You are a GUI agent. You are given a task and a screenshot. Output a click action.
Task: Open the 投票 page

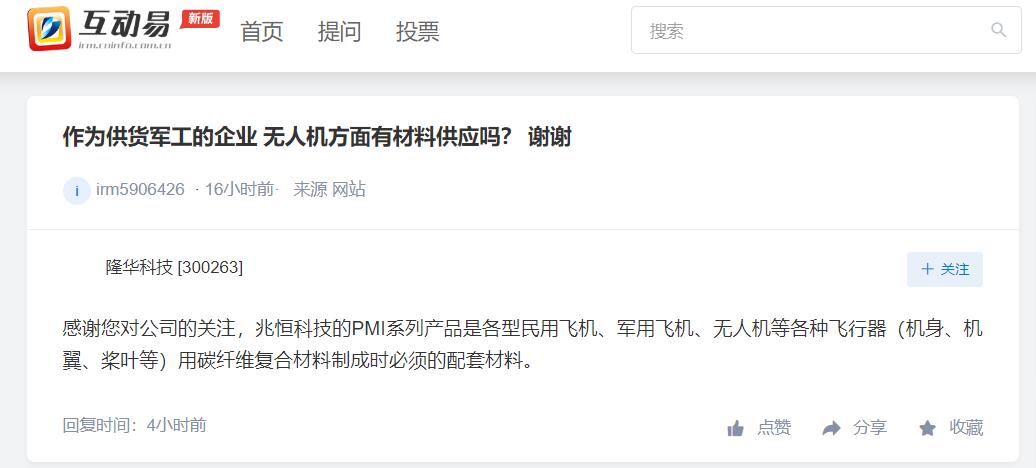point(418,31)
